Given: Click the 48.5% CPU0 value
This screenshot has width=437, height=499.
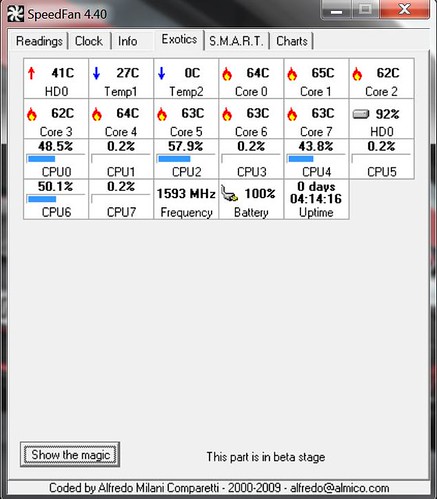Looking at the screenshot, I should click(55, 146).
